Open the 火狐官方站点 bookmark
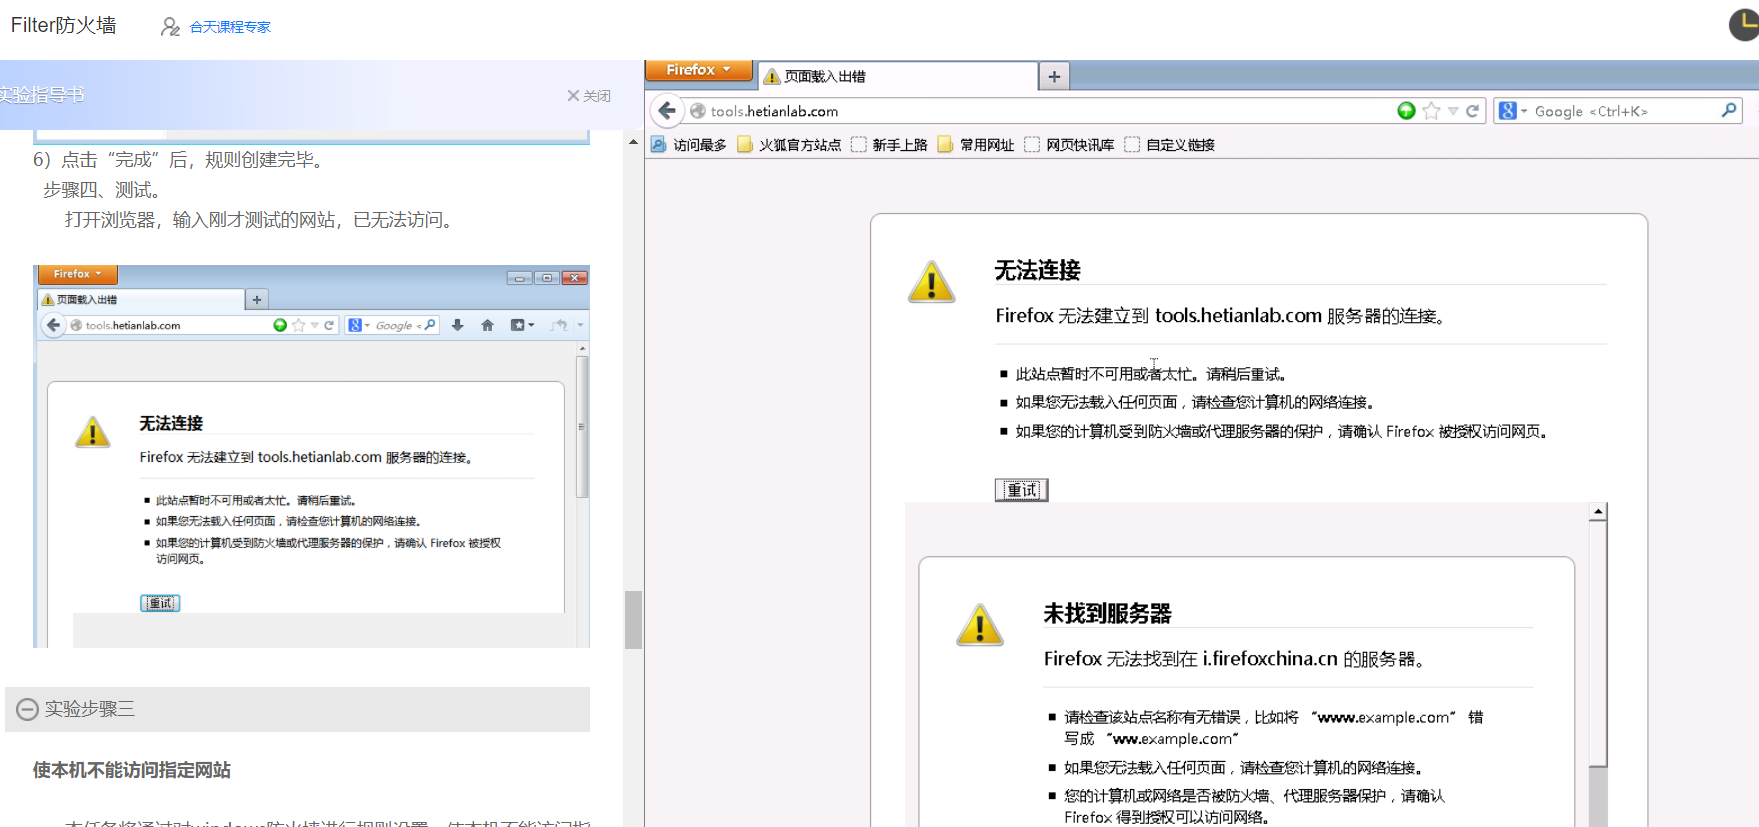This screenshot has width=1759, height=827. [x=789, y=145]
